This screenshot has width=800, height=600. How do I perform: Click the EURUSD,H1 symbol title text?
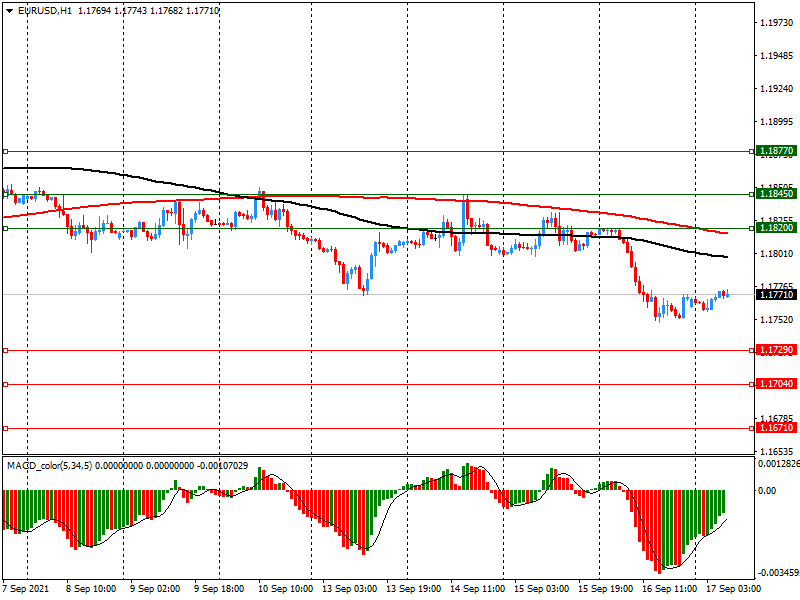(x=45, y=11)
